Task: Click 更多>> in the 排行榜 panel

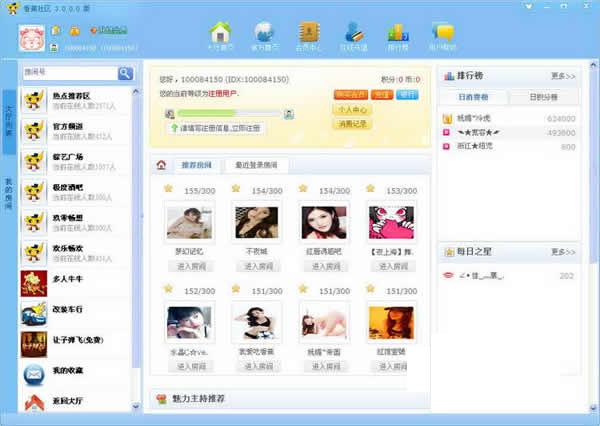Action: [x=563, y=76]
